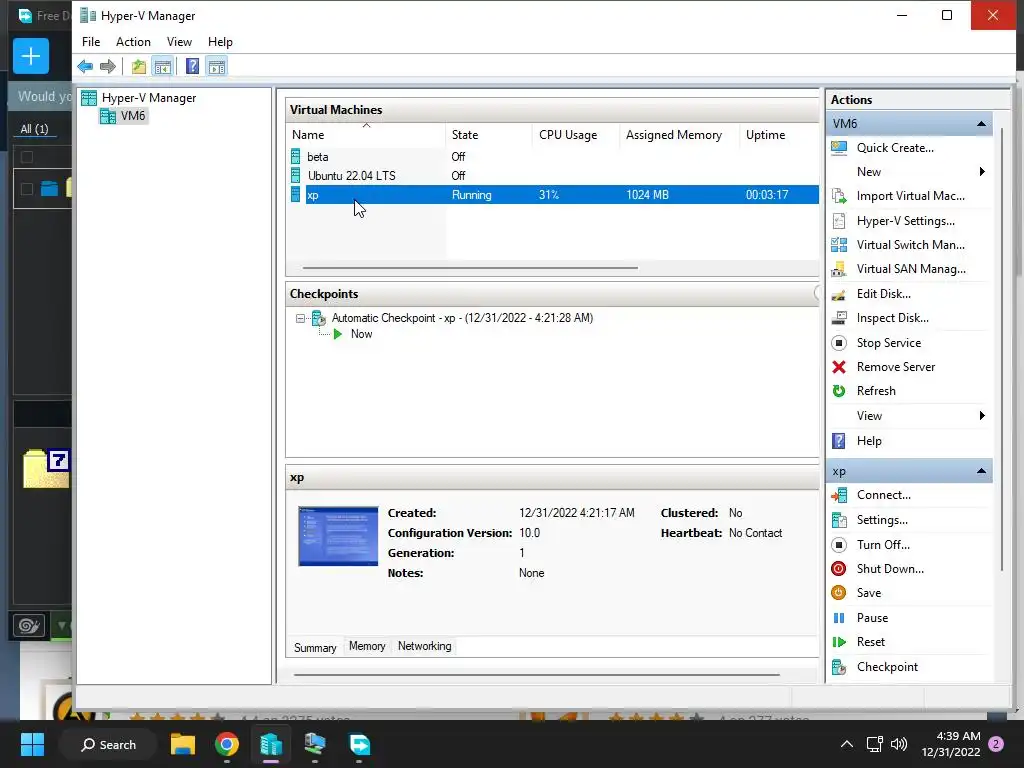Open Import Virtual Machine action

coord(910,196)
